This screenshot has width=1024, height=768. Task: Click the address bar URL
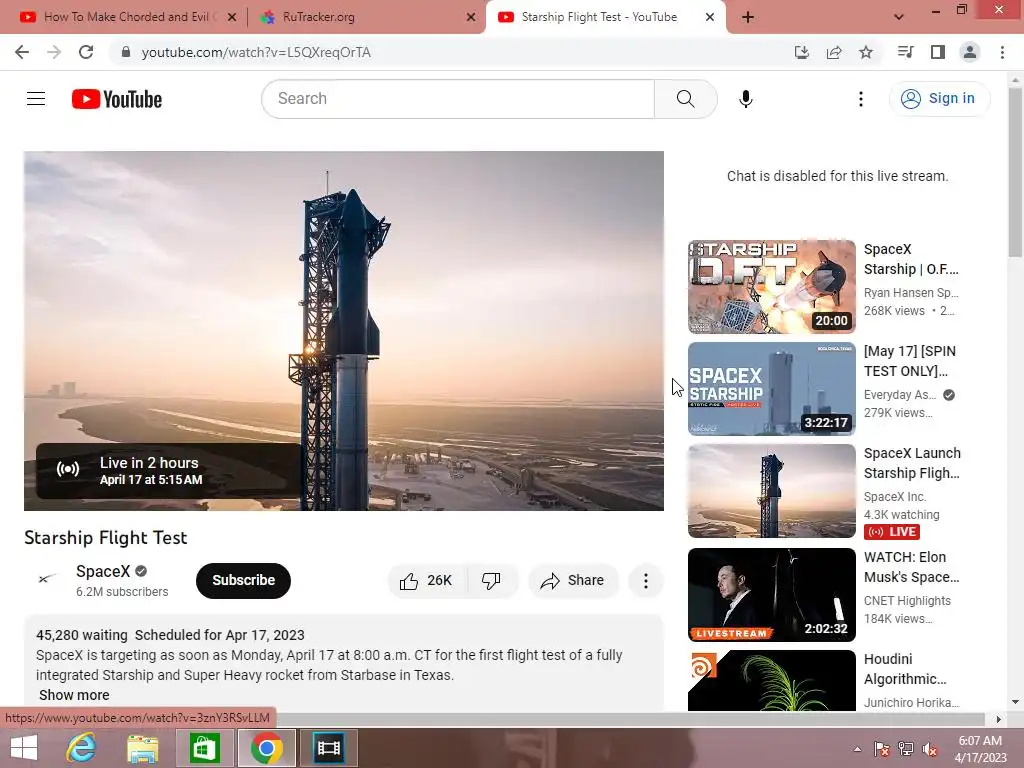pos(256,52)
